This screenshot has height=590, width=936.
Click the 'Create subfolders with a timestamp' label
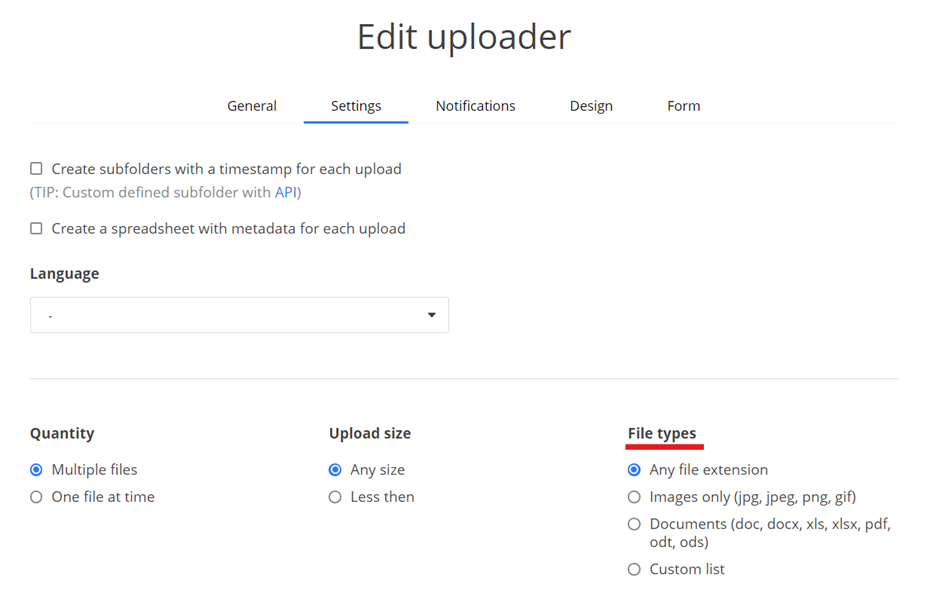pyautogui.click(x=226, y=169)
